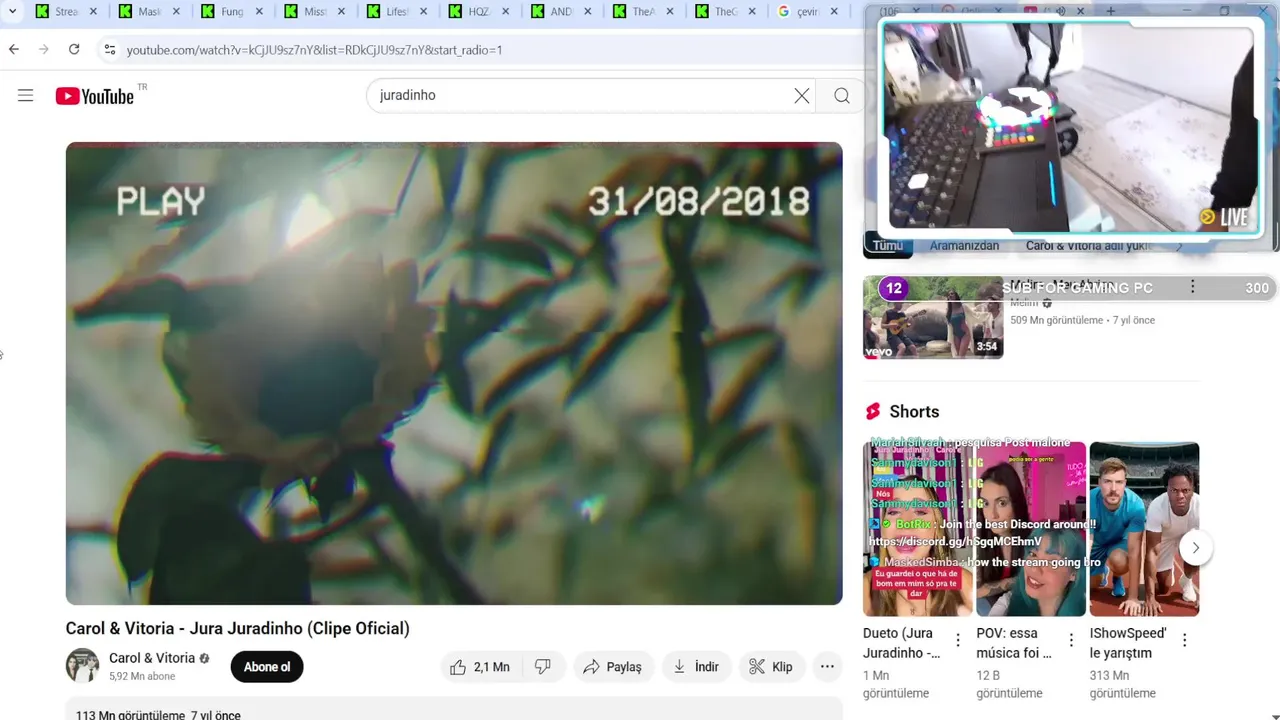This screenshot has width=1280, height=720.
Task: Open the Carol & Vitoria channel name link
Action: click(x=152, y=658)
